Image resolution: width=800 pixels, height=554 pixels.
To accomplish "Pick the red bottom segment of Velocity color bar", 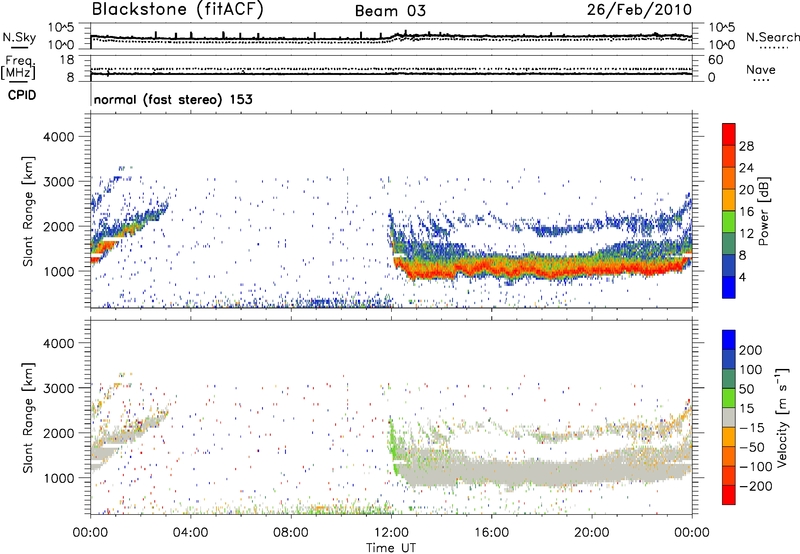I will (x=729, y=495).
